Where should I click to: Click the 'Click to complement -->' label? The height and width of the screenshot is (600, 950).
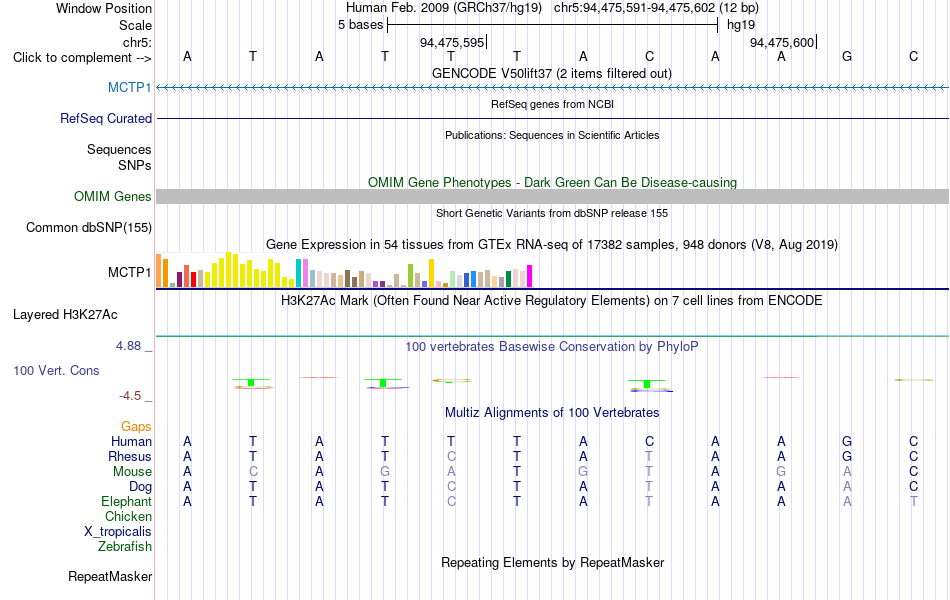(x=82, y=58)
